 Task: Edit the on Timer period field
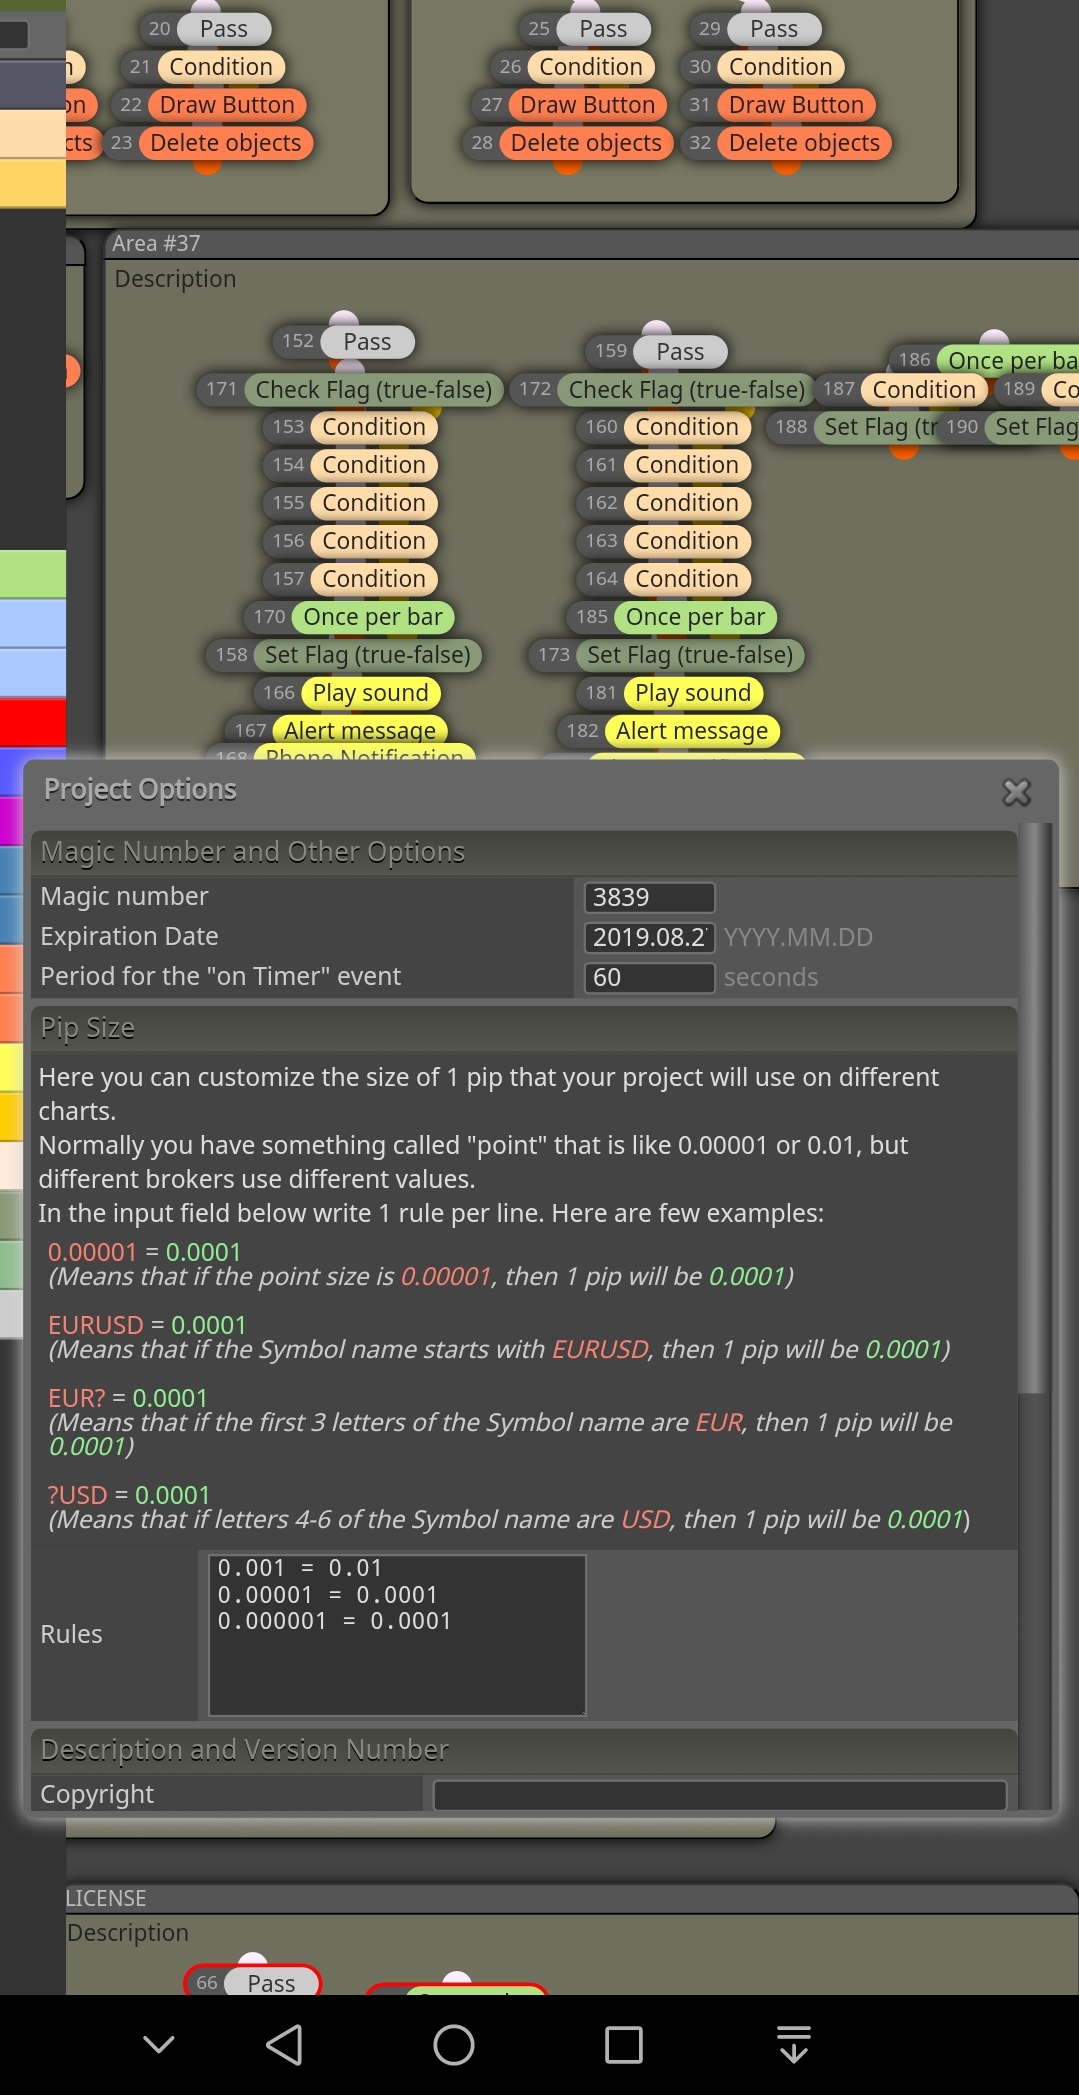click(x=649, y=977)
